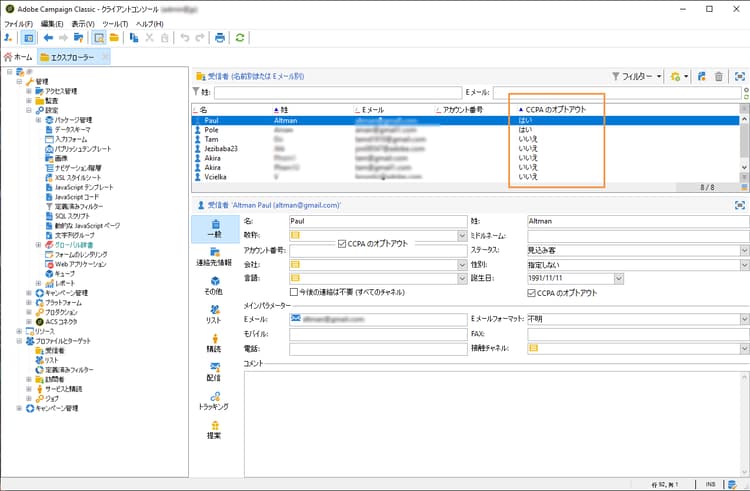Click the fullscreen icon beside recipient 'Altman Paul' title

(739, 205)
